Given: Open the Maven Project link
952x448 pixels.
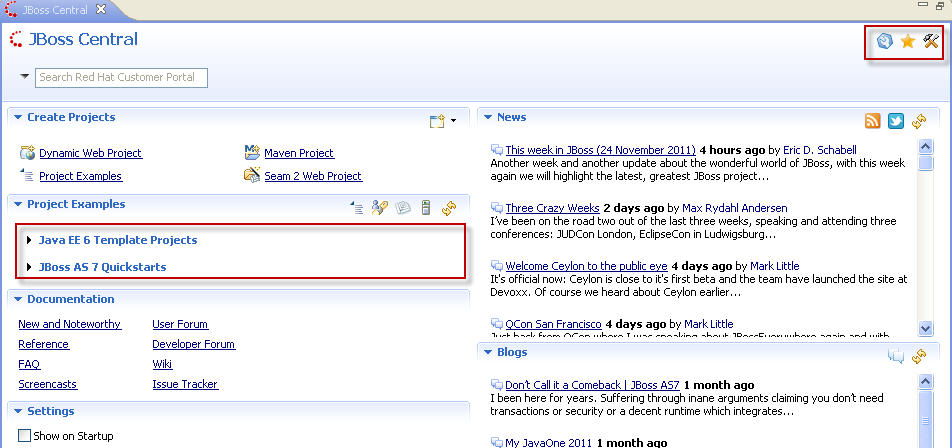Looking at the screenshot, I should (x=299, y=153).
